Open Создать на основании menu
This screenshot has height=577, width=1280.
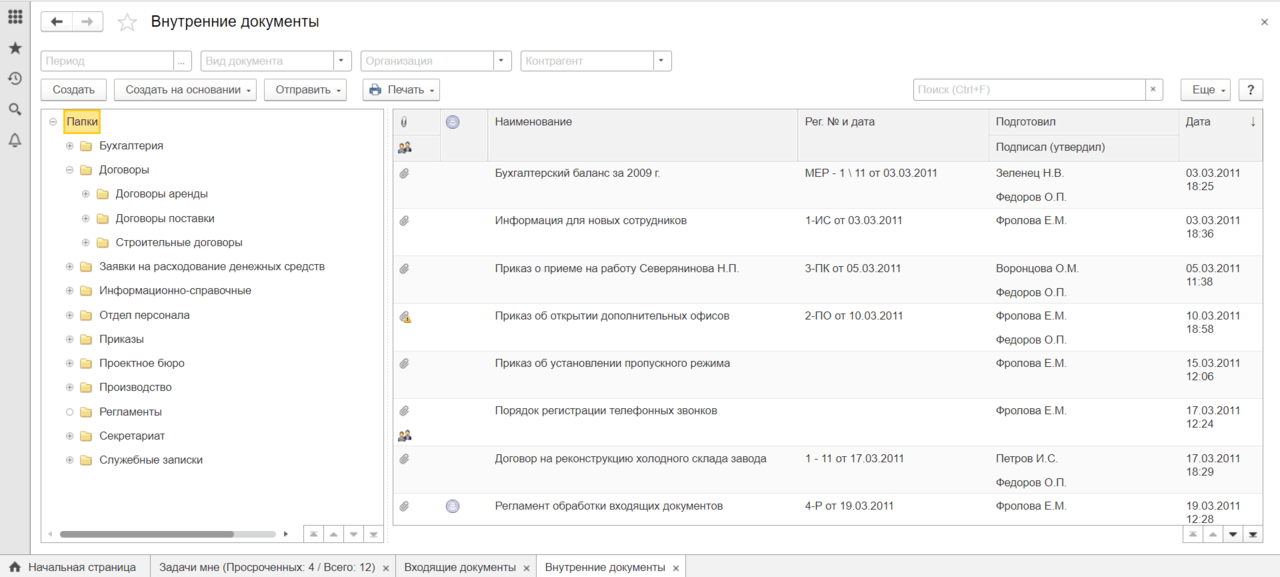click(x=185, y=90)
